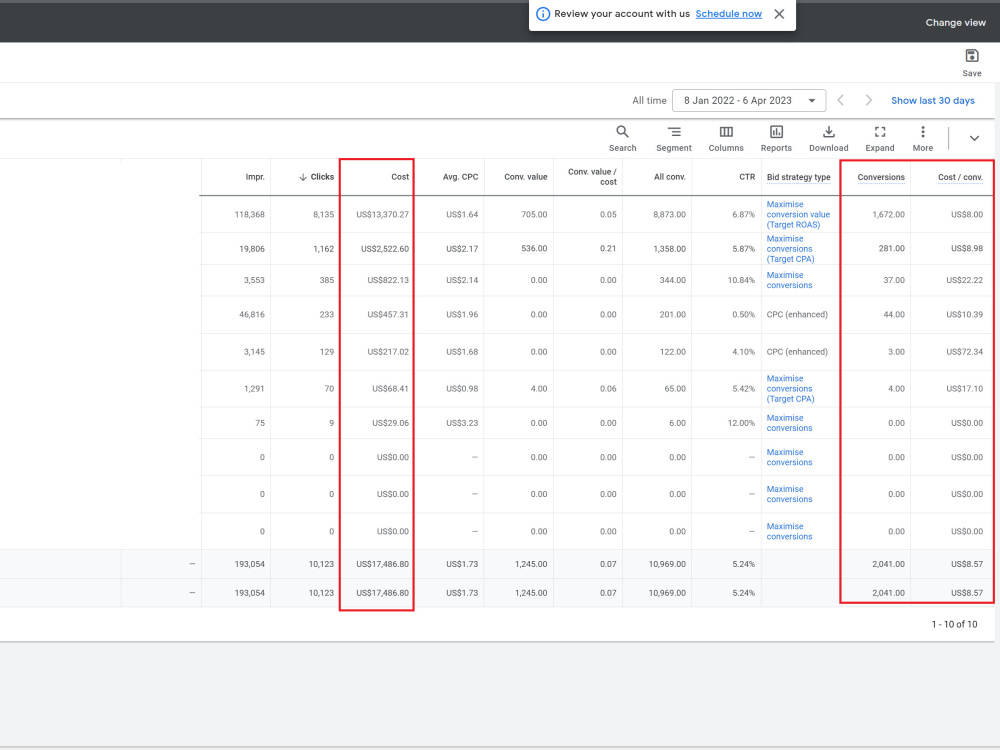Click the 1,672.00 conversions cell
The height and width of the screenshot is (750, 1000).
click(888, 214)
